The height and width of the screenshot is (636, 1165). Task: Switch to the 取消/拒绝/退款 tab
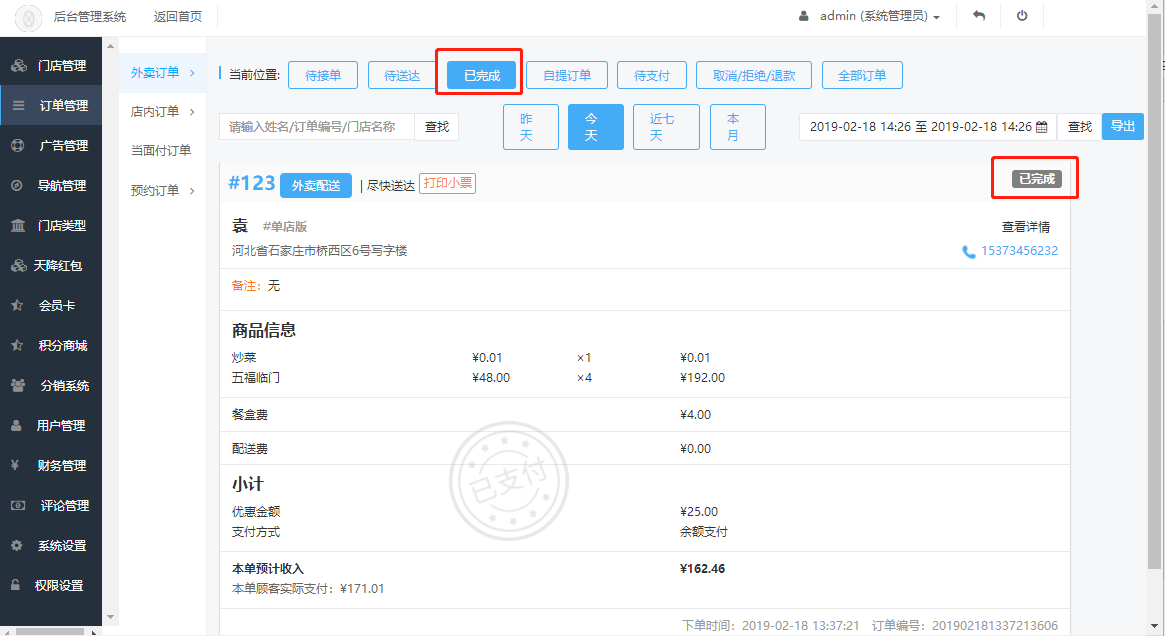(753, 75)
